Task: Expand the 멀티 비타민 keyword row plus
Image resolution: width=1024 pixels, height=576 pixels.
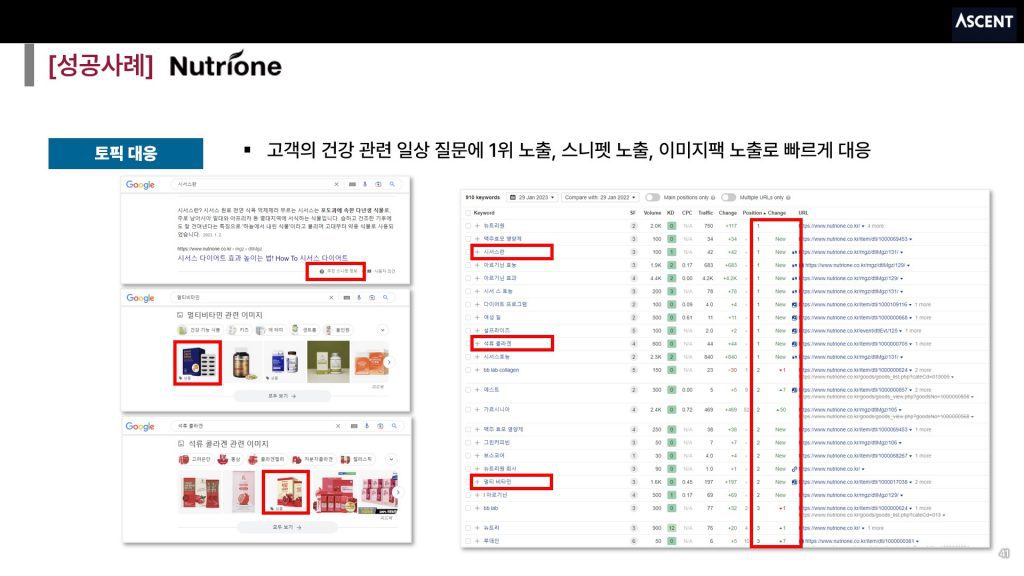Action: [477, 482]
